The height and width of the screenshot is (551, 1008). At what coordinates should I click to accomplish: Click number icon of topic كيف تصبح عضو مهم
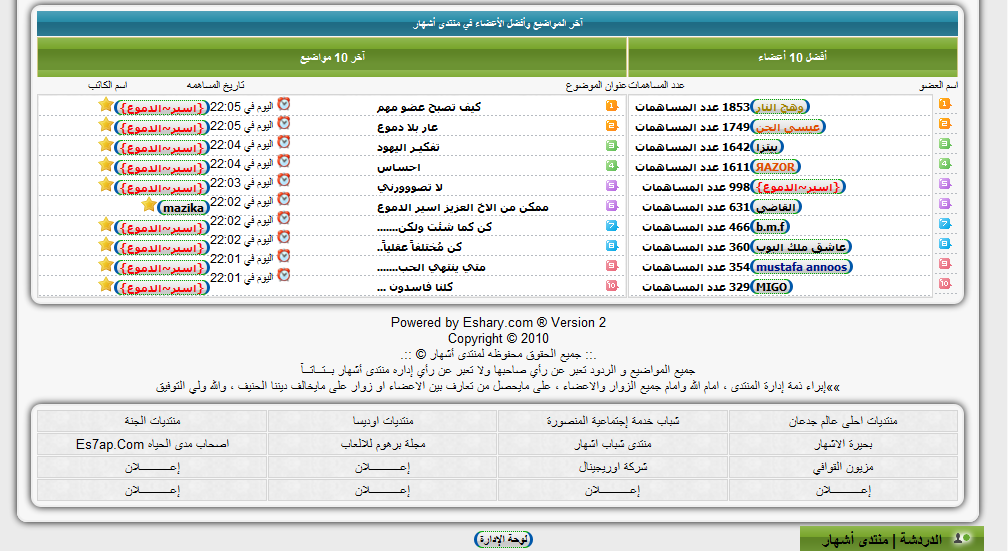611,105
